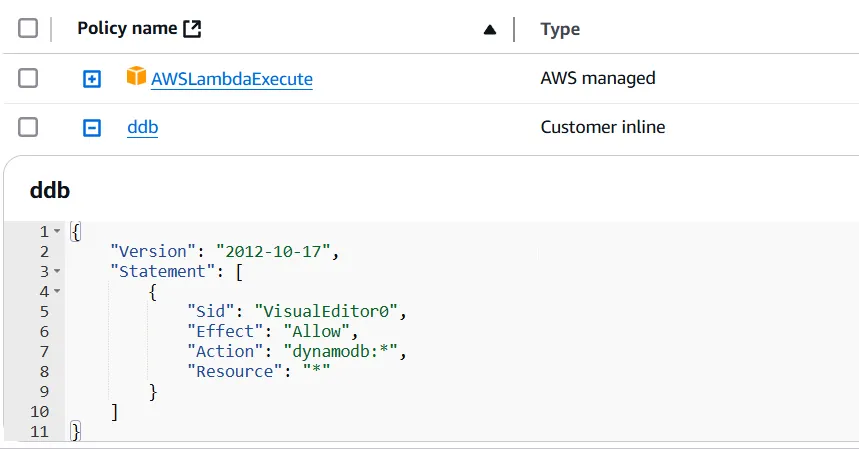This screenshot has width=859, height=449.
Task: Check the AWSLambdaExecute row checkbox
Action: tap(28, 78)
